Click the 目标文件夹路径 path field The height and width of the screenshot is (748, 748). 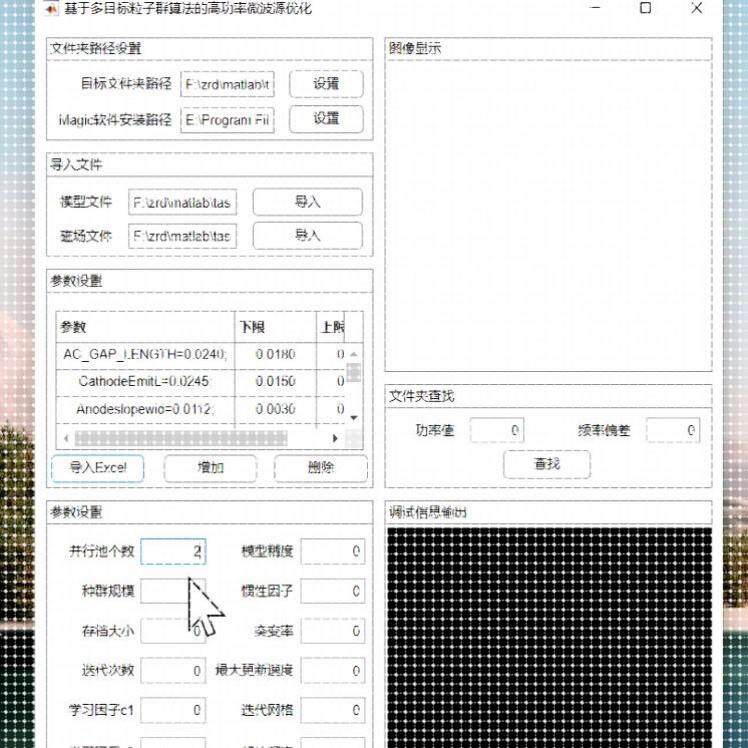tap(227, 84)
